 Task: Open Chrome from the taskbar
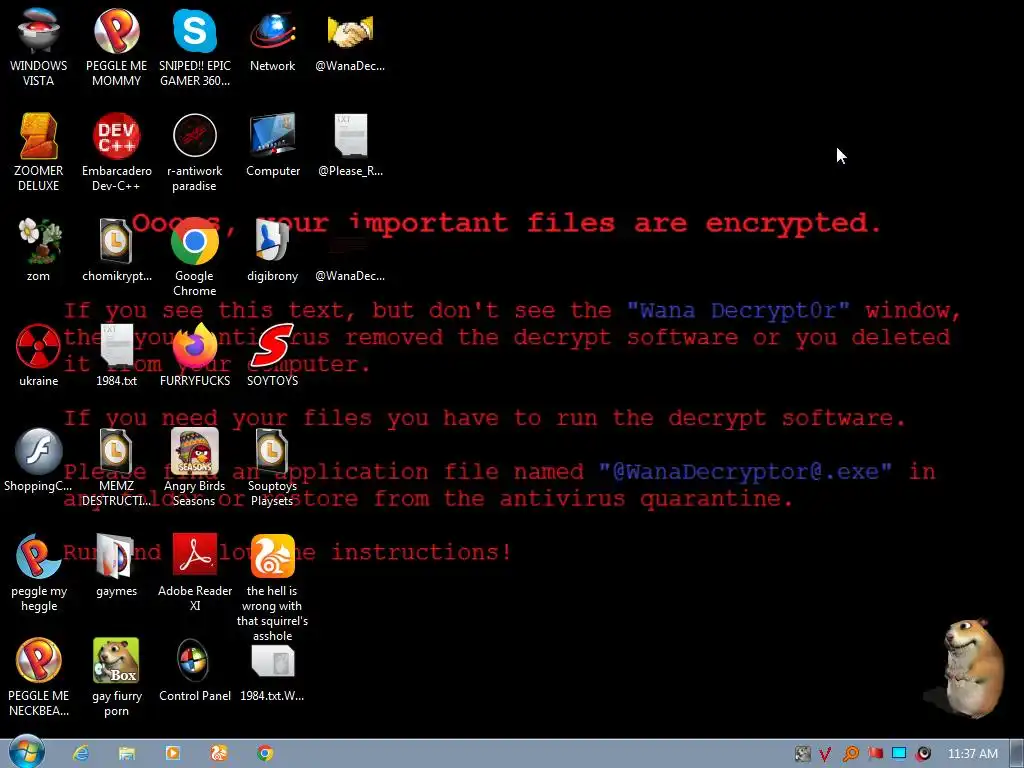pyautogui.click(x=264, y=753)
